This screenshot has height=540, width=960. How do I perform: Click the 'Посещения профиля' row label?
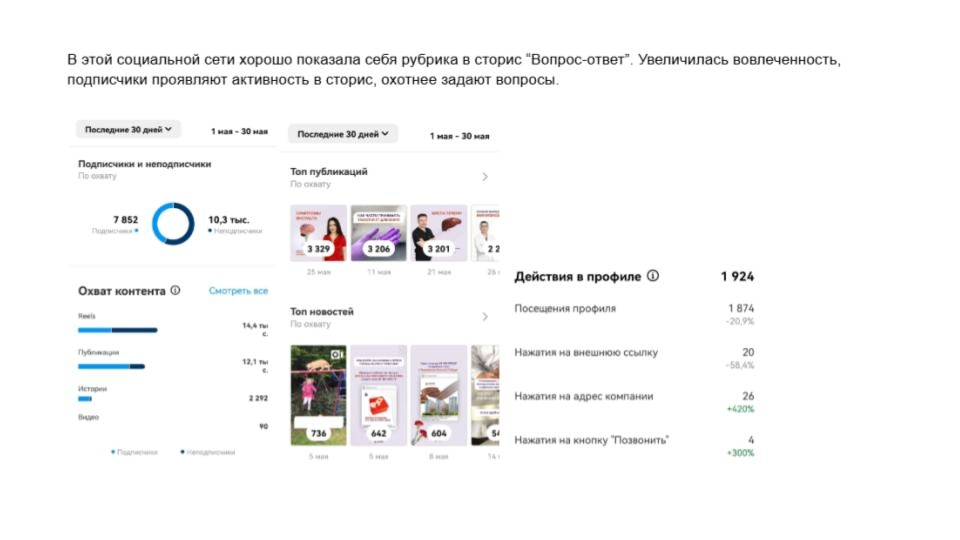click(x=565, y=309)
